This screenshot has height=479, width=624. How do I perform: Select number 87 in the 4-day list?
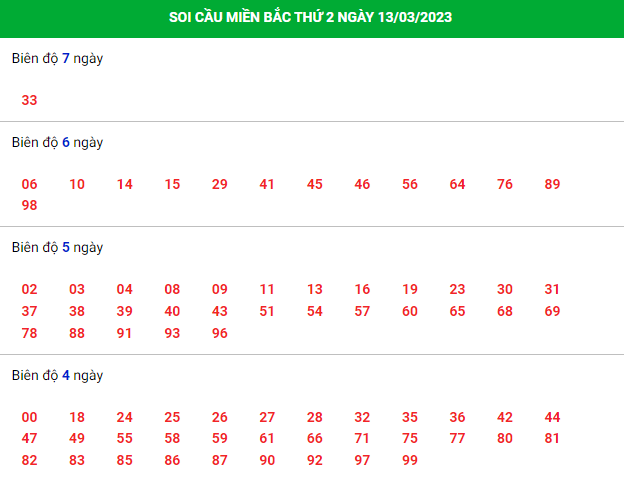220,460
